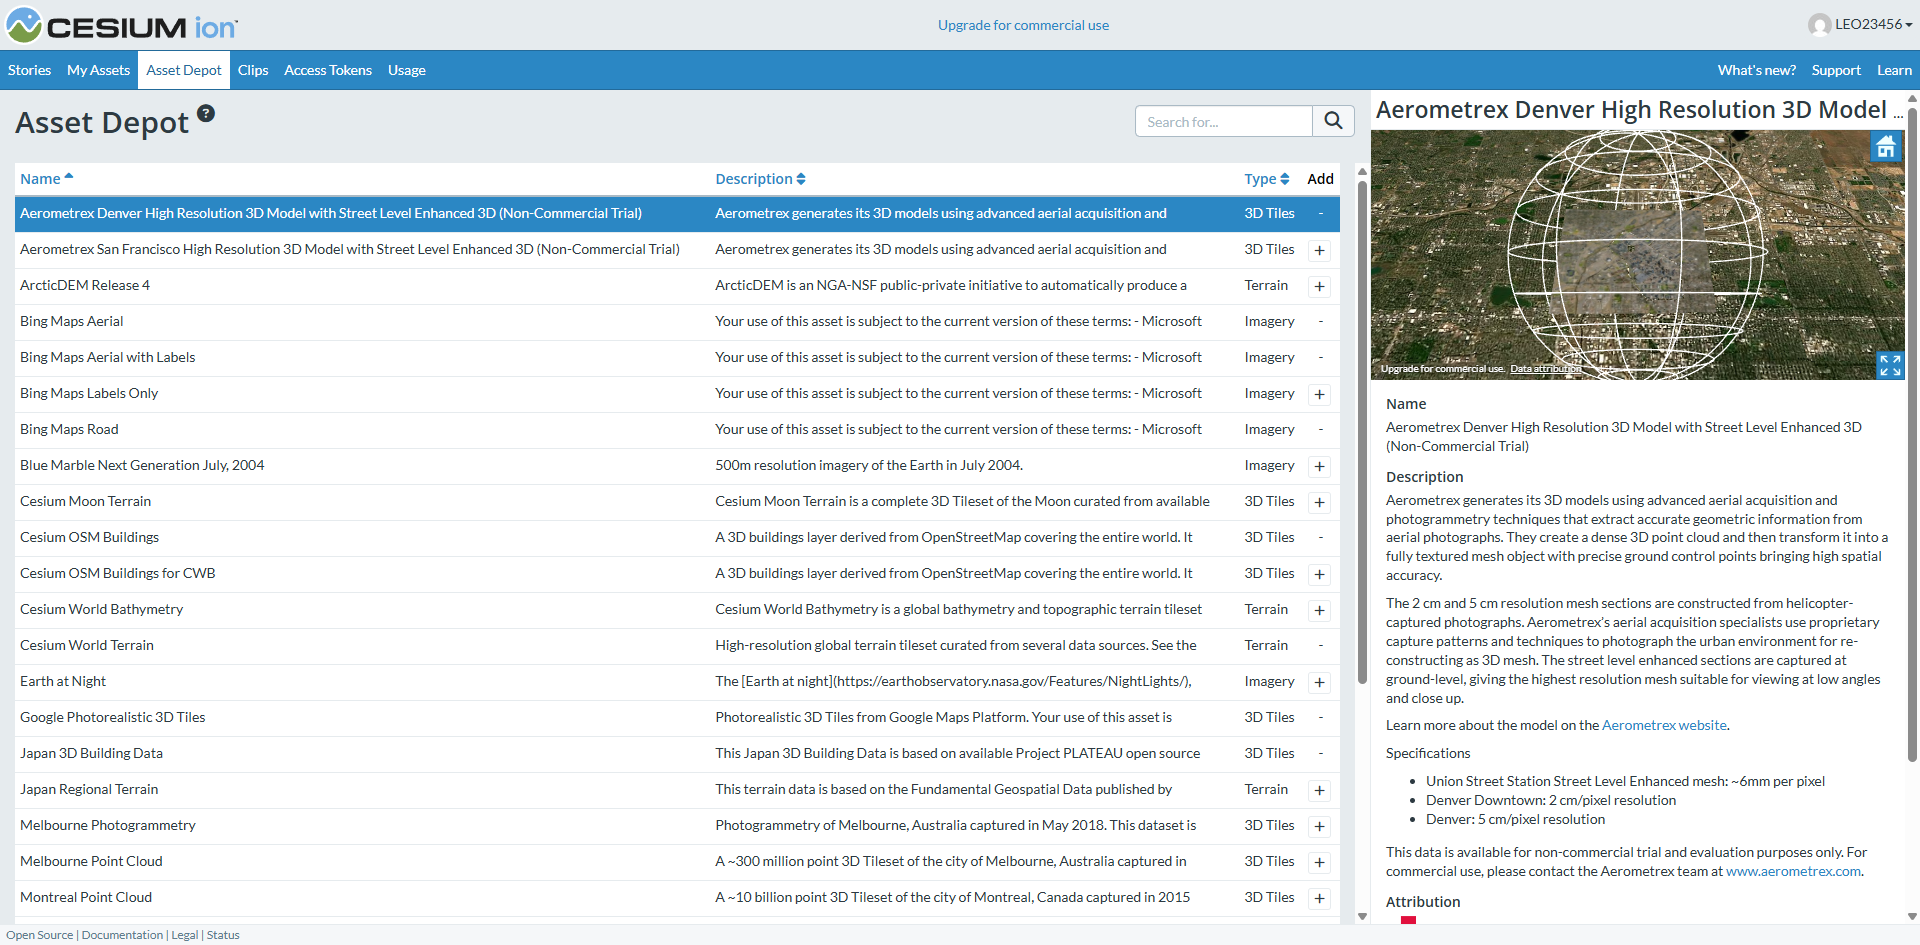Click the search magnifier button

(x=1333, y=121)
